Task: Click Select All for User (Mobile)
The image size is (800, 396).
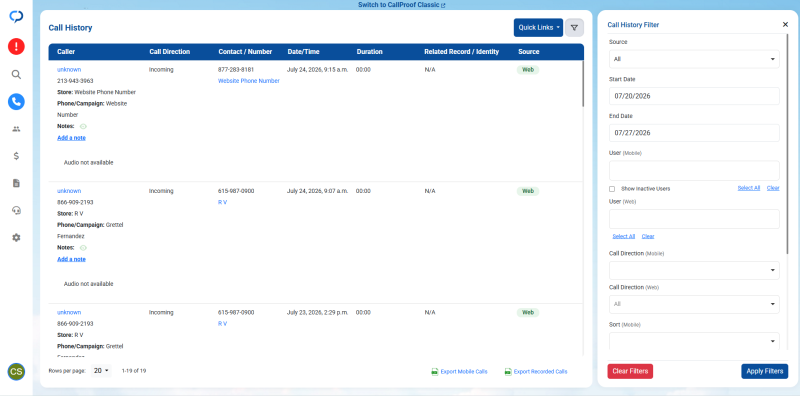Action: pyautogui.click(x=748, y=188)
